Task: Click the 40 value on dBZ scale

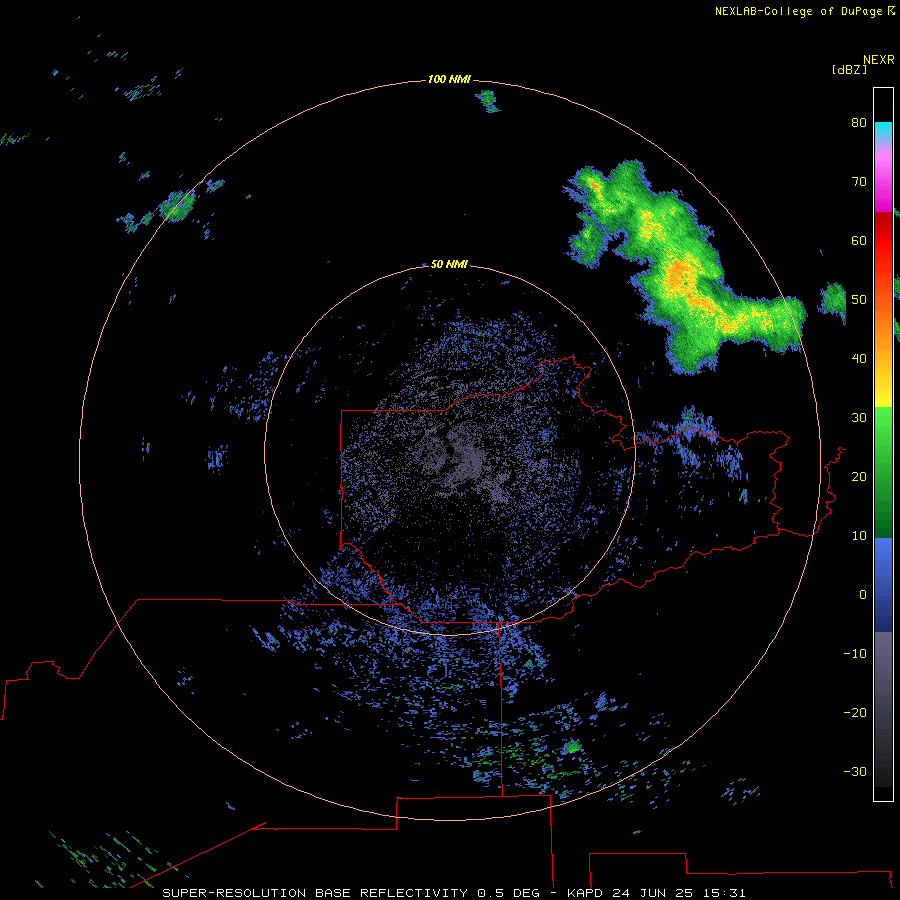Action: (859, 358)
